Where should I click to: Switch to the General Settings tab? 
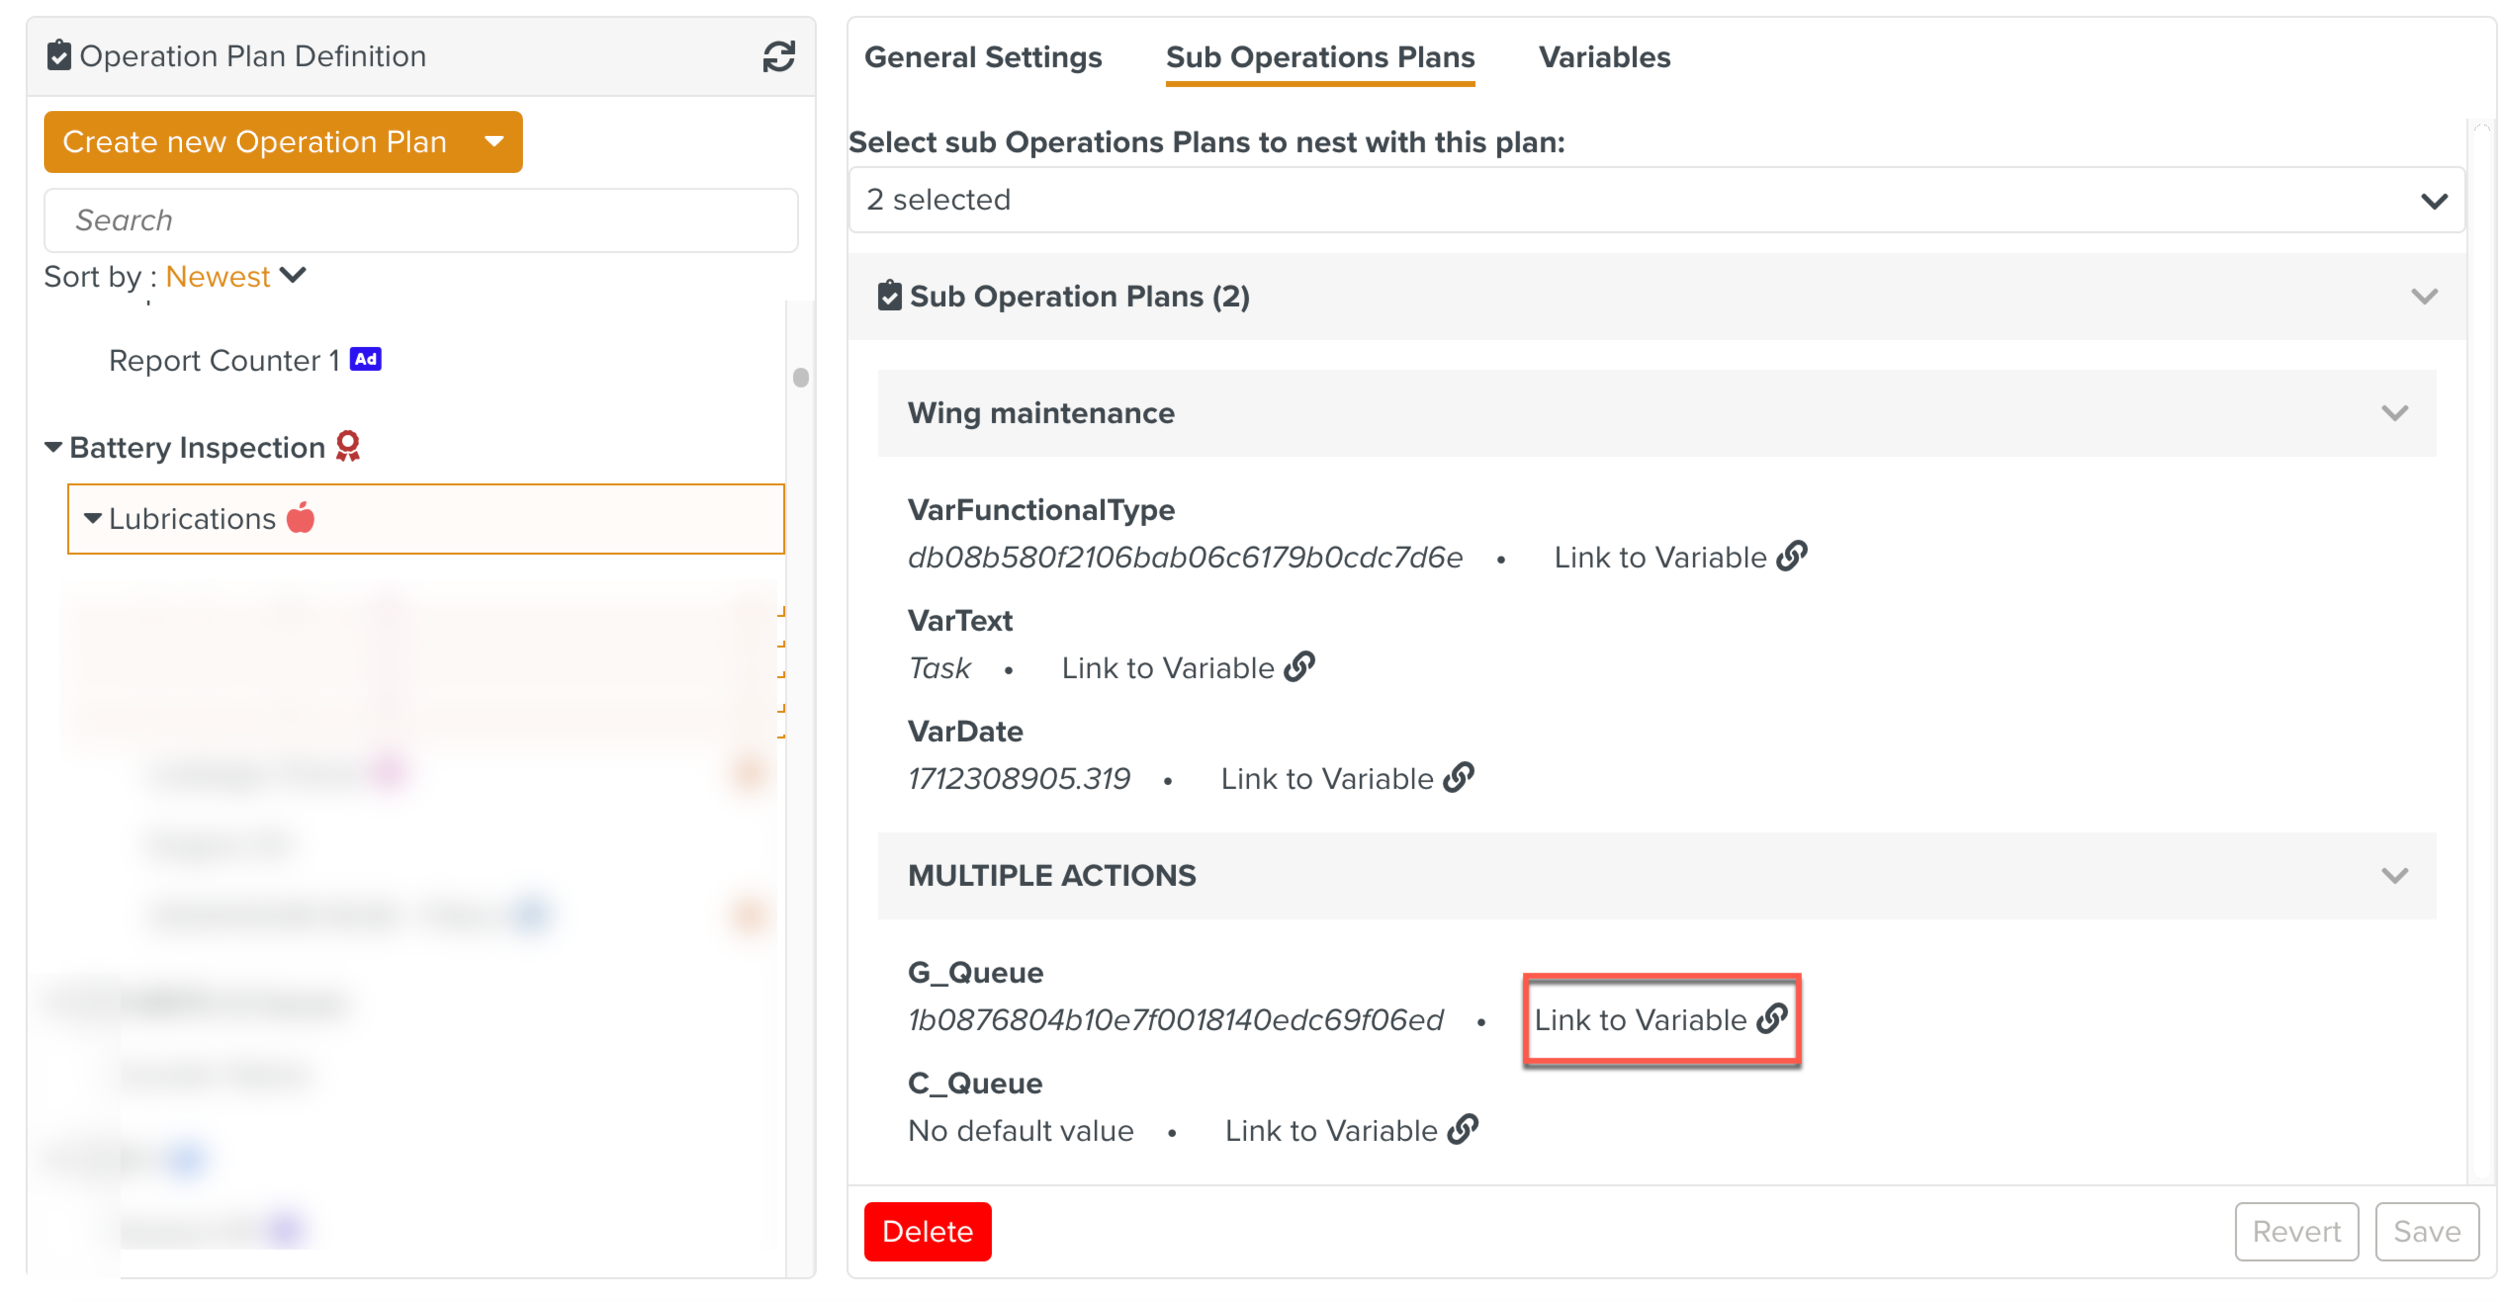point(983,57)
